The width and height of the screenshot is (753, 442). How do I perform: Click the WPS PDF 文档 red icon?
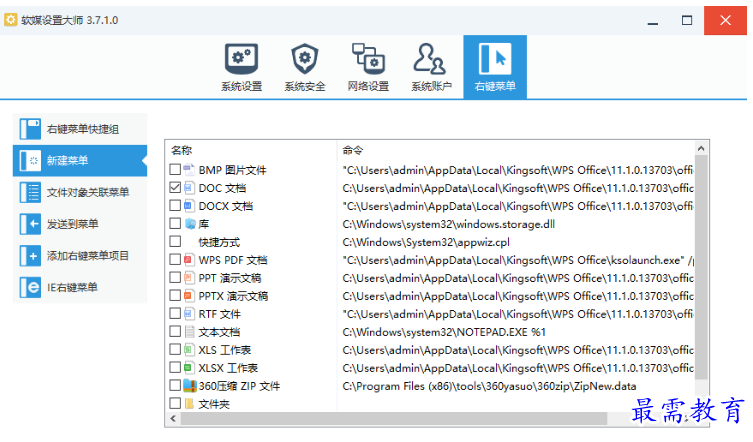pyautogui.click(x=189, y=259)
